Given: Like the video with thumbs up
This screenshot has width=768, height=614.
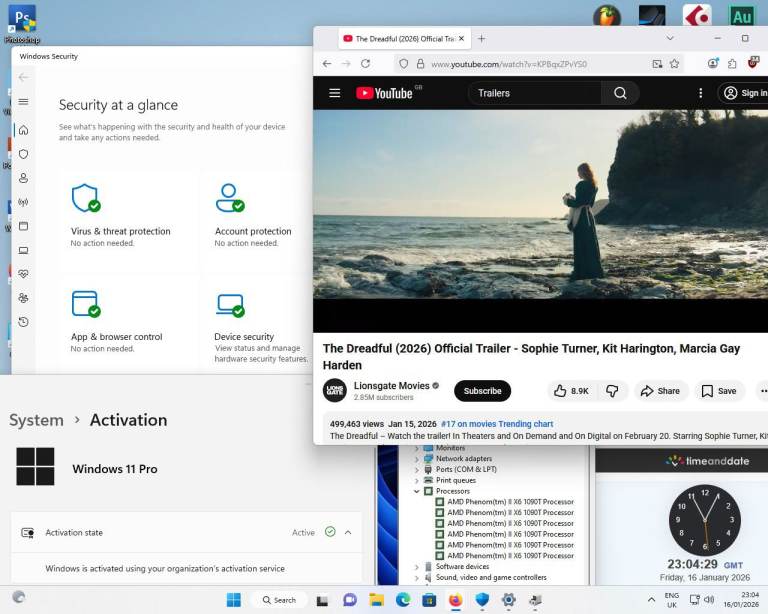Looking at the screenshot, I should click(571, 391).
